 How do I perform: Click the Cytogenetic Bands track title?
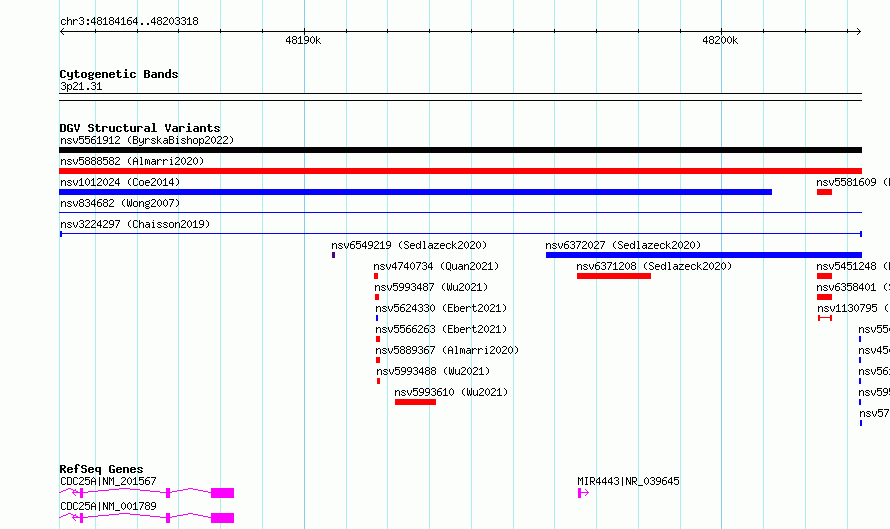tap(119, 74)
